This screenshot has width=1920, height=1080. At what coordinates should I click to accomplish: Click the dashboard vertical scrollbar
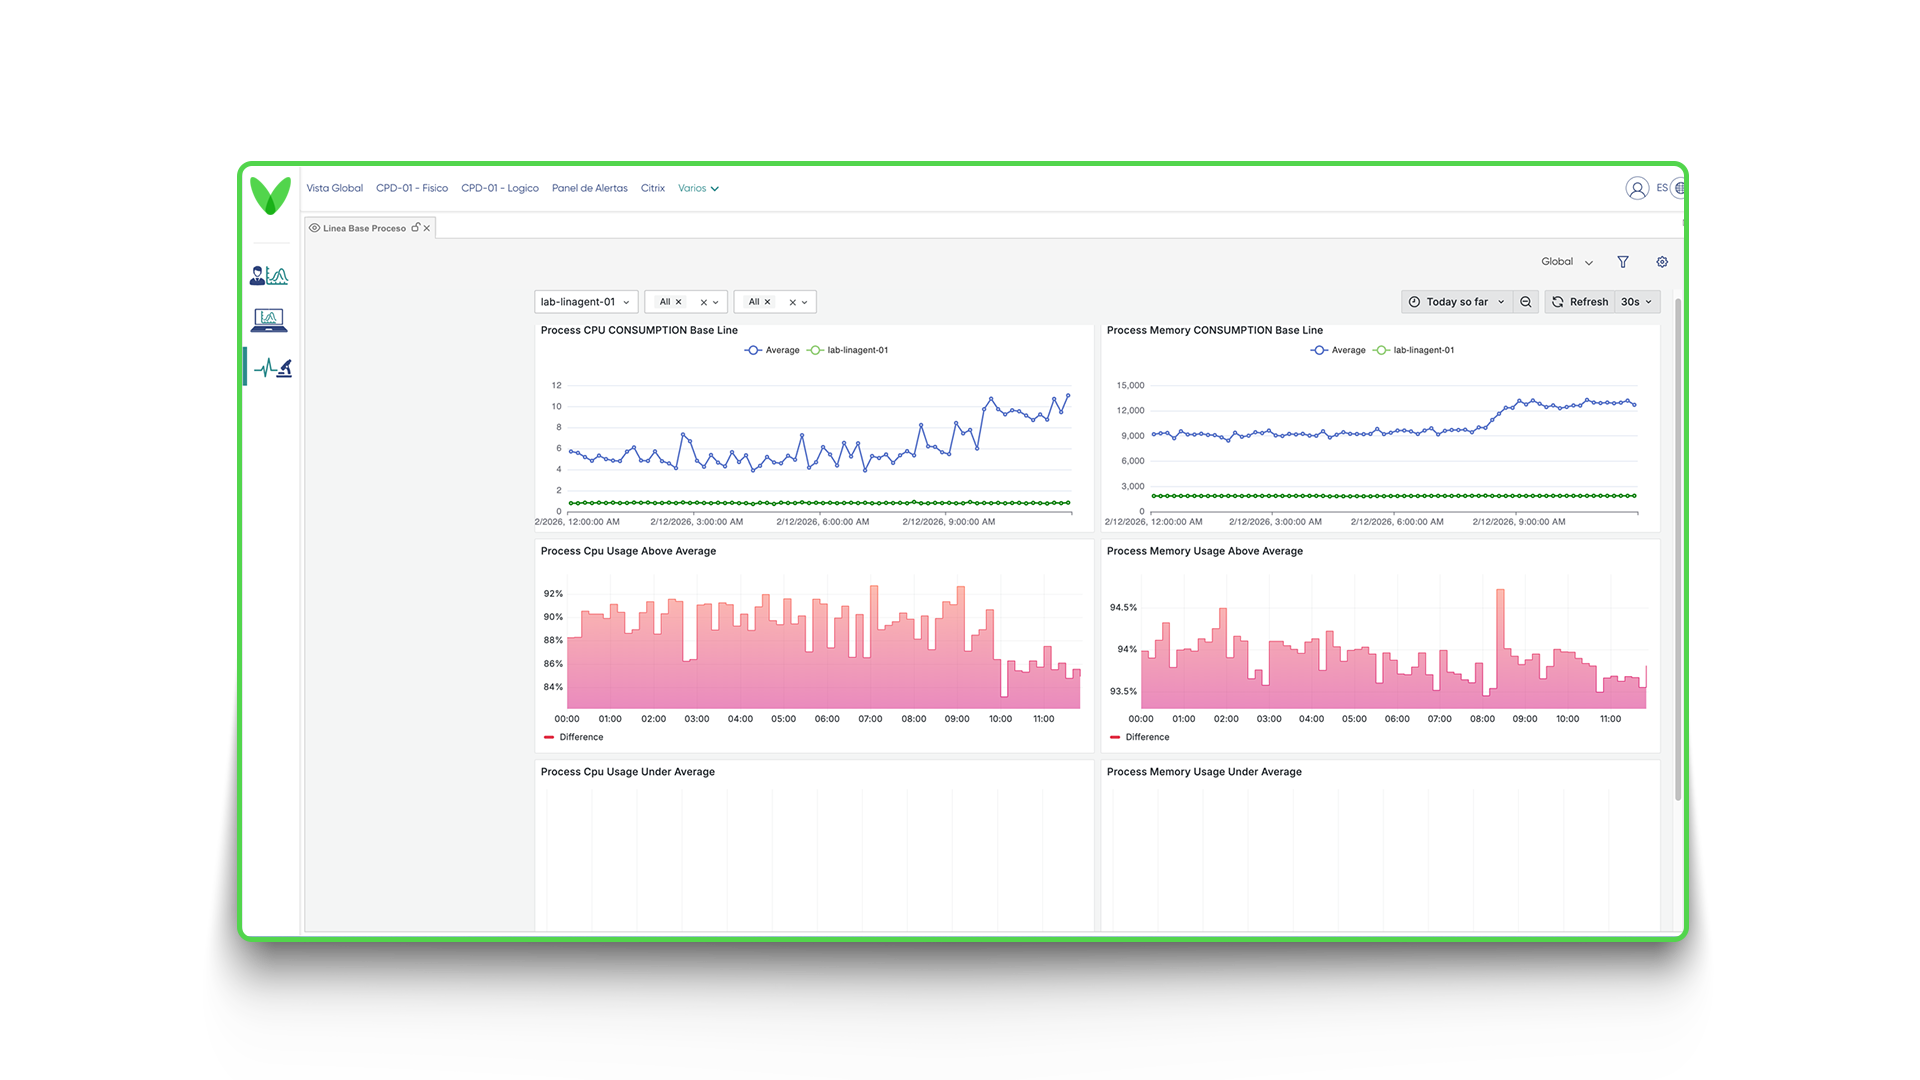coord(1678,550)
